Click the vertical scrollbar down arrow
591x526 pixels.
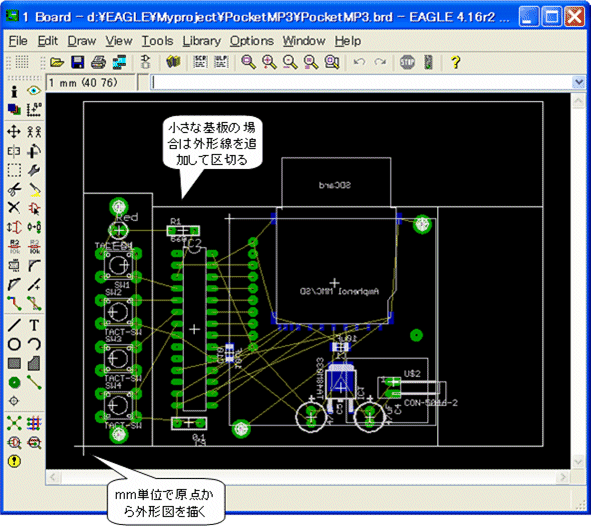click(578, 461)
